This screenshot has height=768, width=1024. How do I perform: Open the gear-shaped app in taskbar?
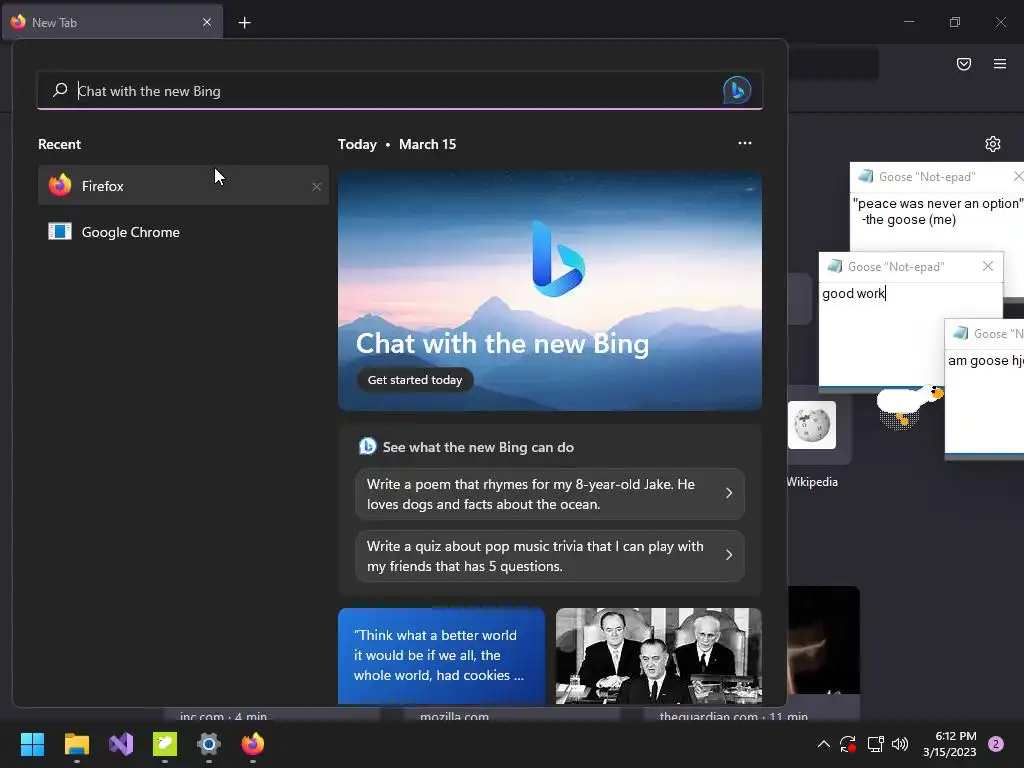coord(209,744)
